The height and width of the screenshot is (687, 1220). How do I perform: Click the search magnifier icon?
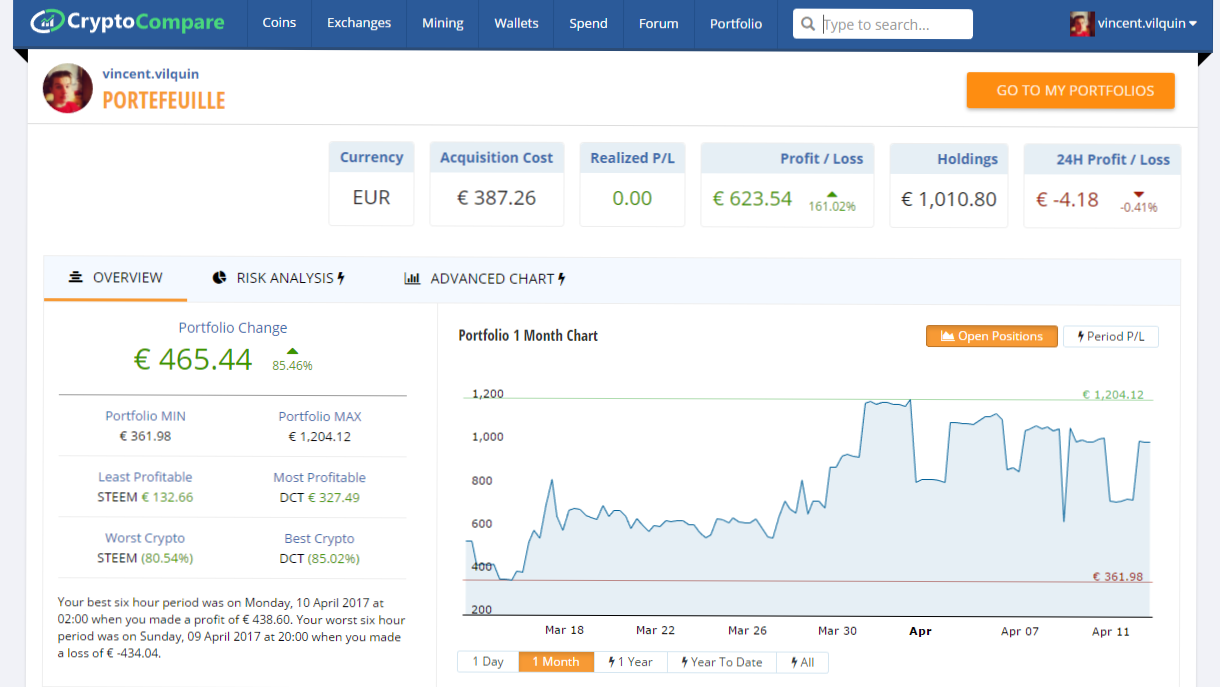pos(807,24)
